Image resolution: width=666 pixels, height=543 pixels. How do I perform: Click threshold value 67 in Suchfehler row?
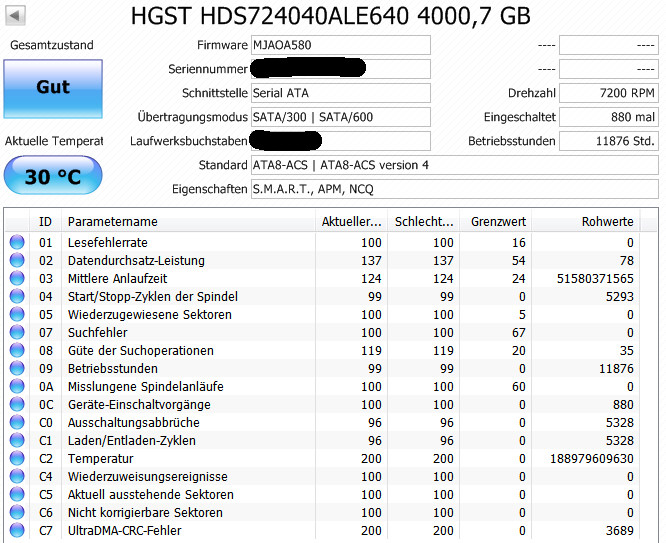coord(519,333)
